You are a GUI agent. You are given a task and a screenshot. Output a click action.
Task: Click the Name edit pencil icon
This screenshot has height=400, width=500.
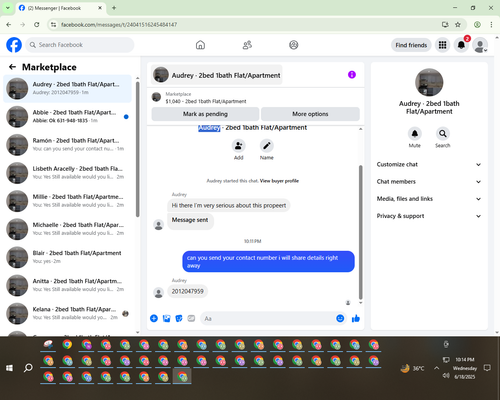click(267, 146)
